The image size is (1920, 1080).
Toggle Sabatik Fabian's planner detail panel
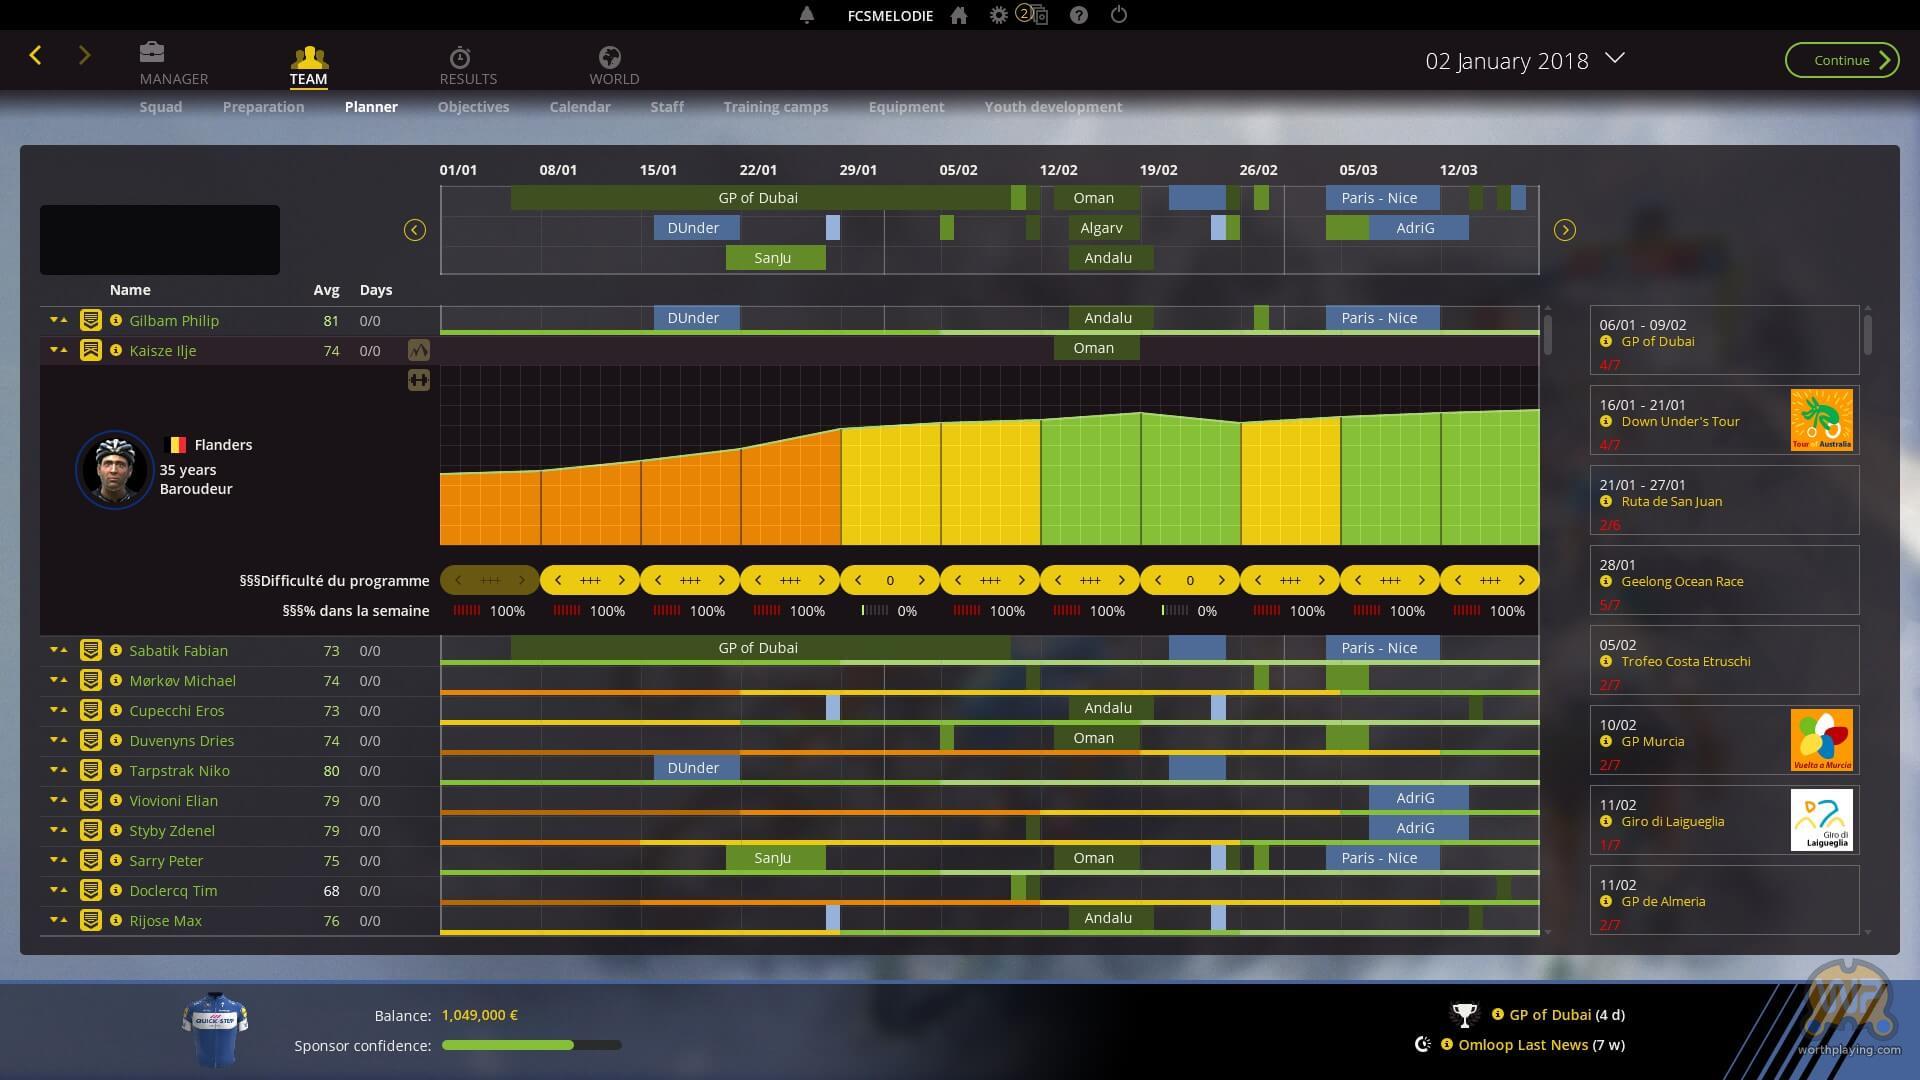[x=91, y=651]
